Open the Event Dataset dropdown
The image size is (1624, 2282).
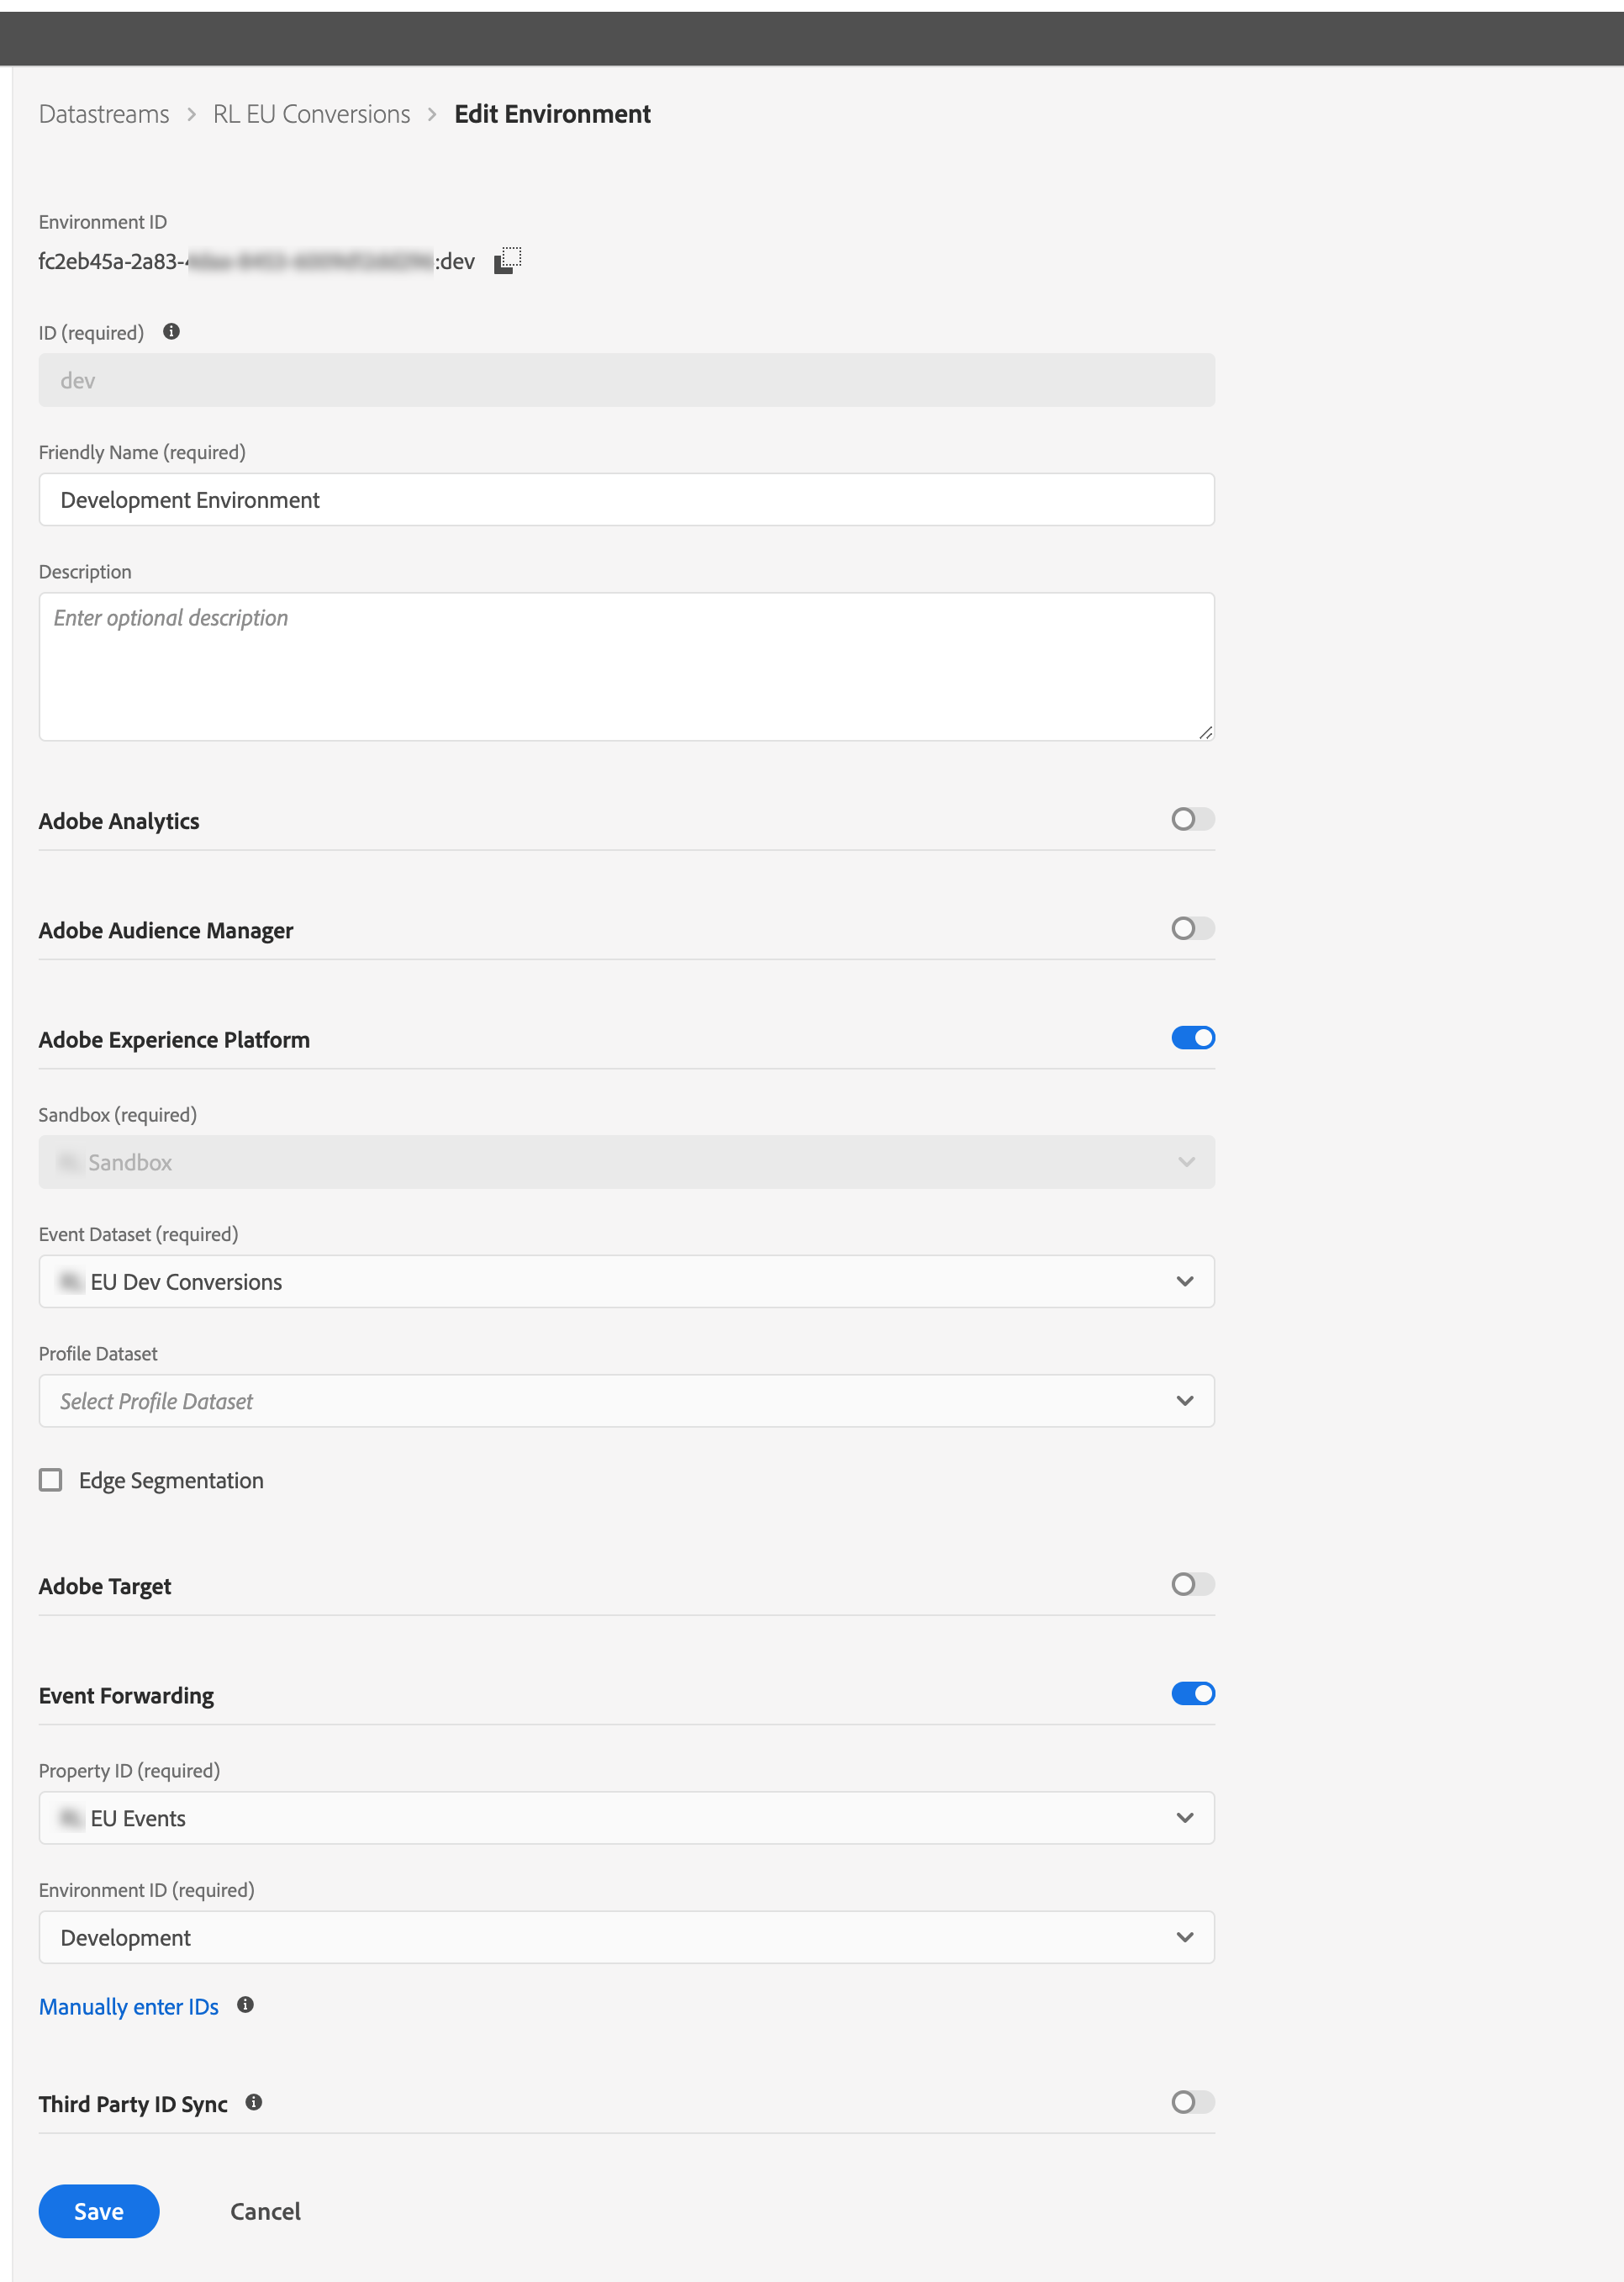click(x=627, y=1282)
